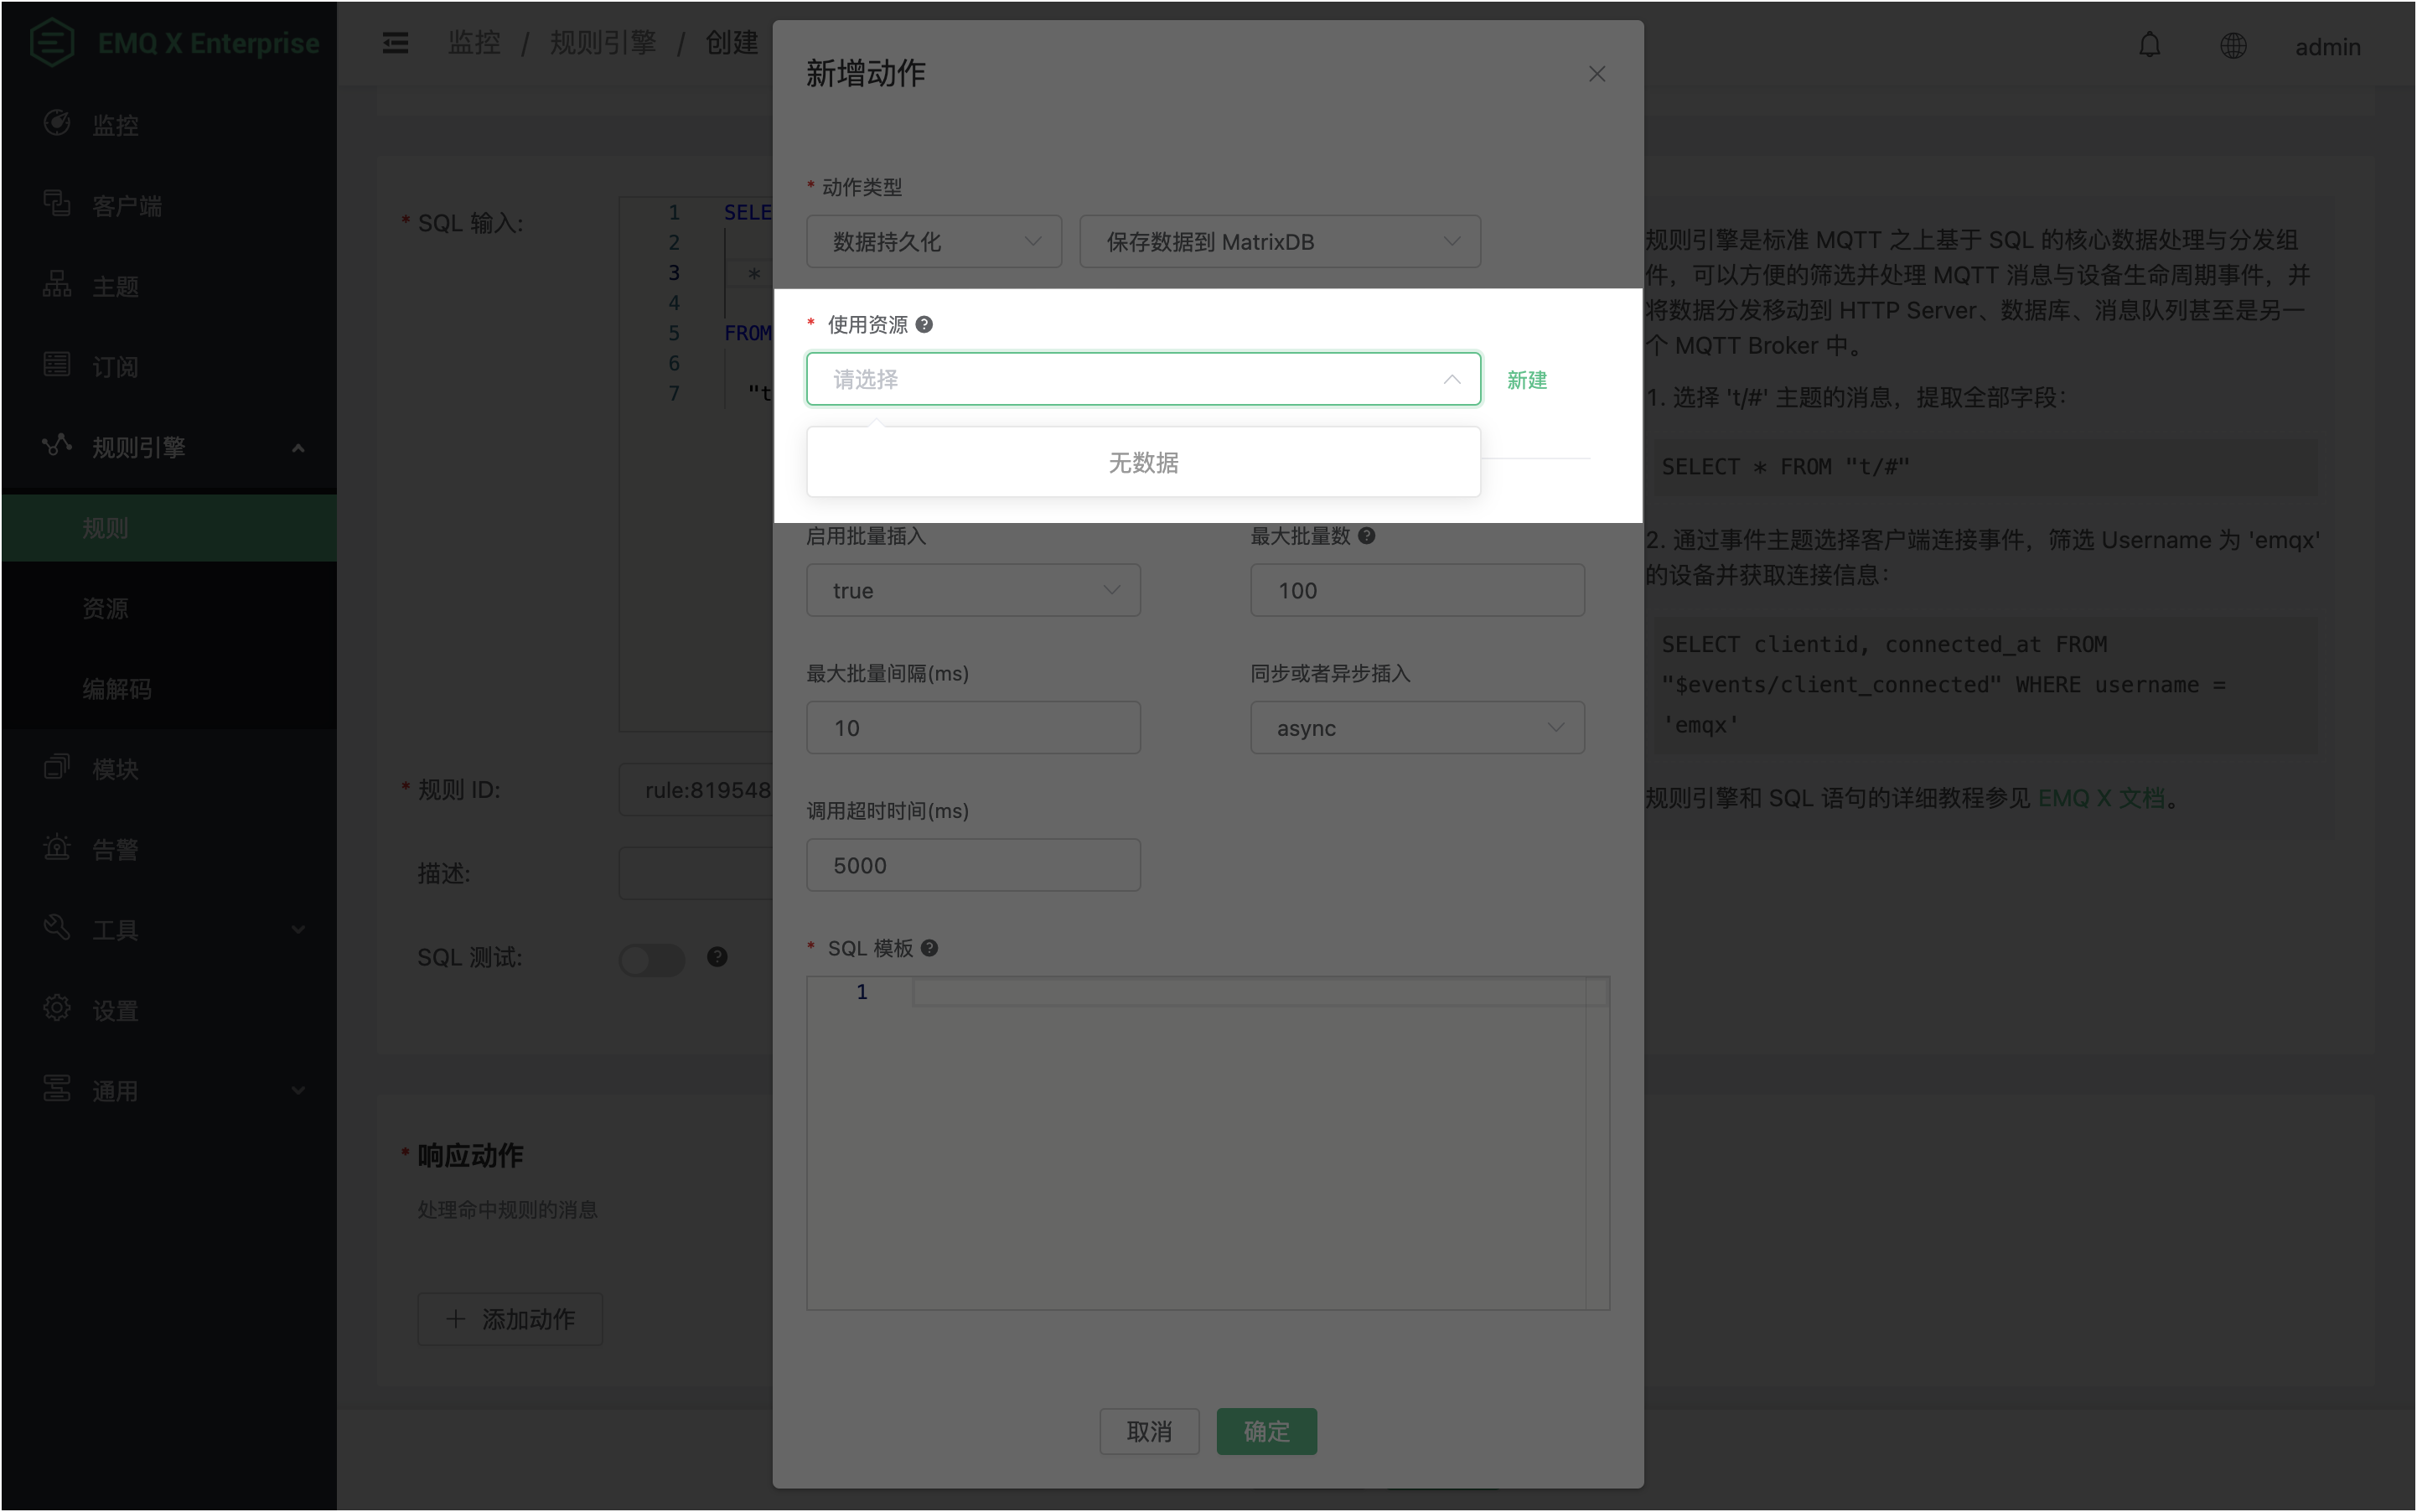This screenshot has width=2417, height=1512.
Task: Open the 数据持久化 action type dropdown
Action: click(x=933, y=242)
